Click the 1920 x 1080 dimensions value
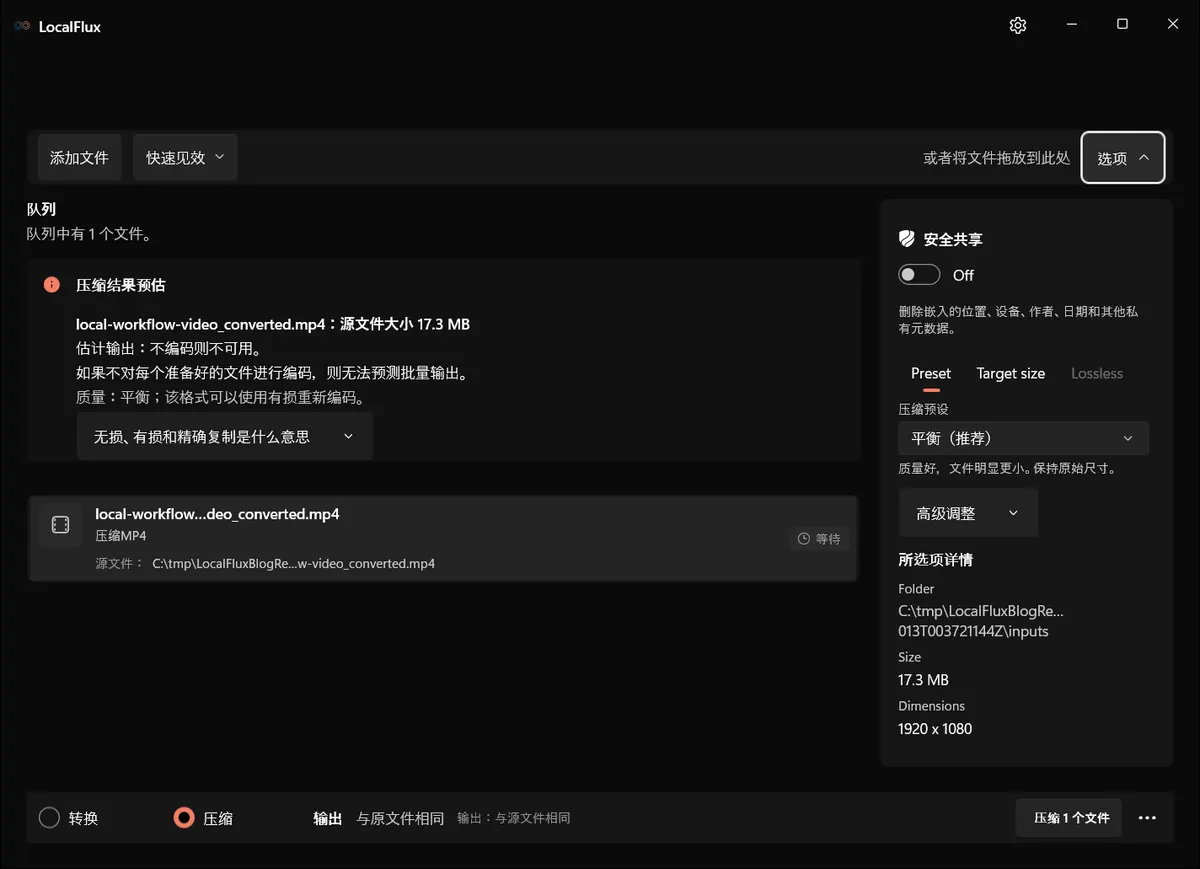 point(935,729)
